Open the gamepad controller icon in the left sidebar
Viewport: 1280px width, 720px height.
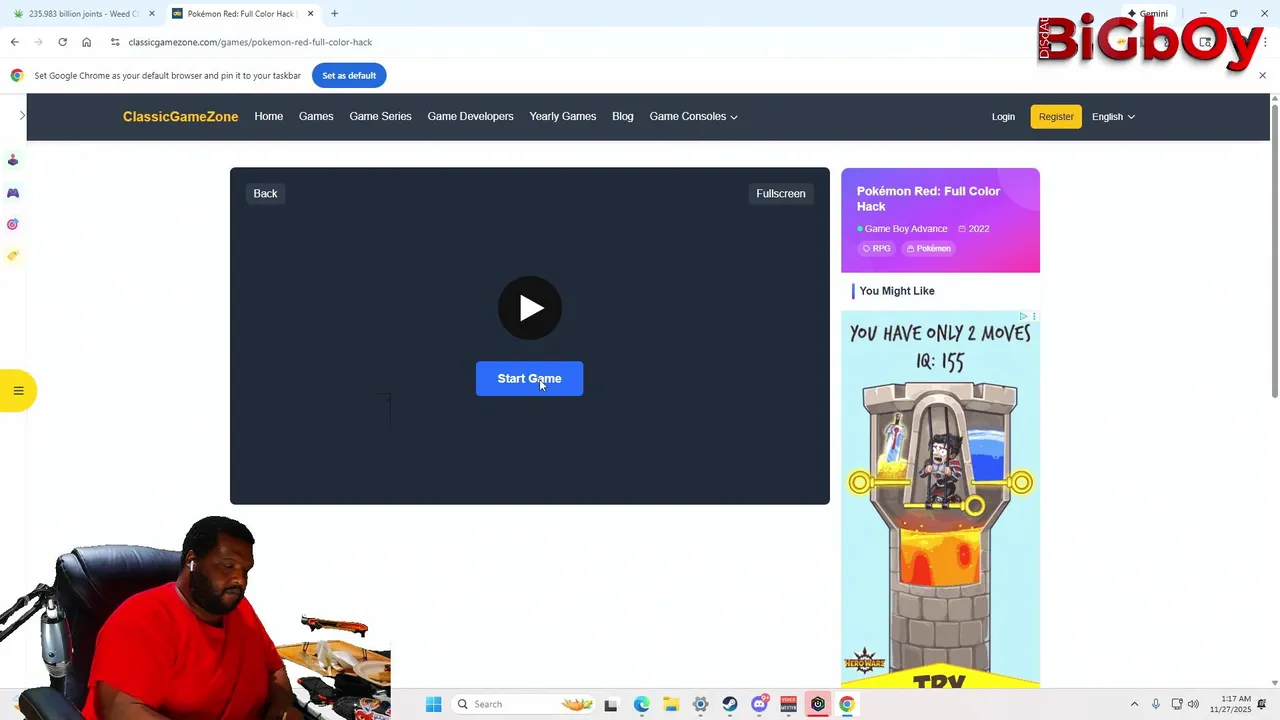coord(13,193)
